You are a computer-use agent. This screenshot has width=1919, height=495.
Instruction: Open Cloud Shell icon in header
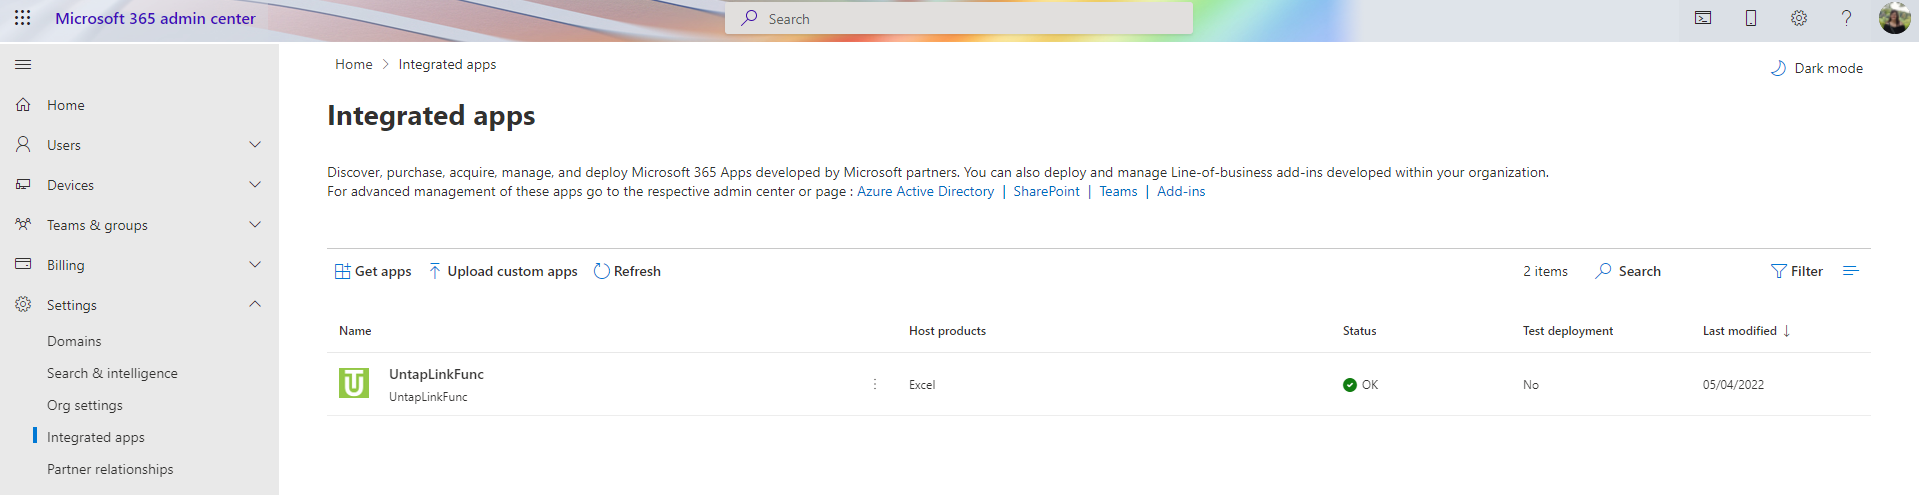(x=1703, y=18)
